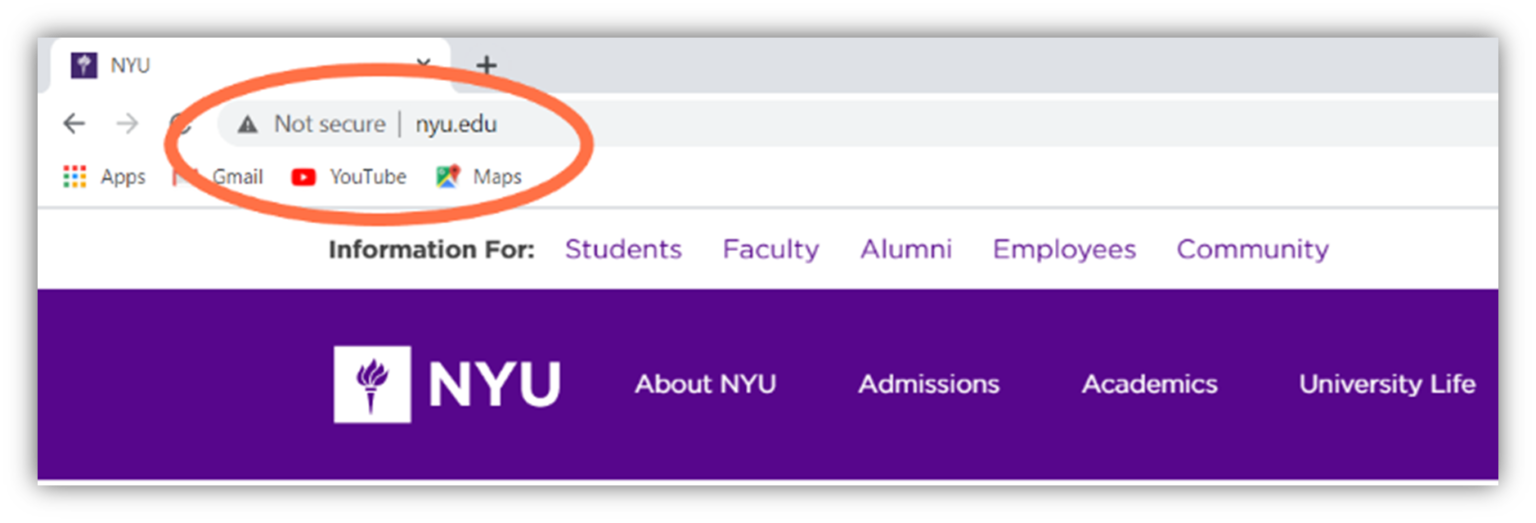Open a new tab with plus button
Screen dimensions: 1536x523
[486, 66]
